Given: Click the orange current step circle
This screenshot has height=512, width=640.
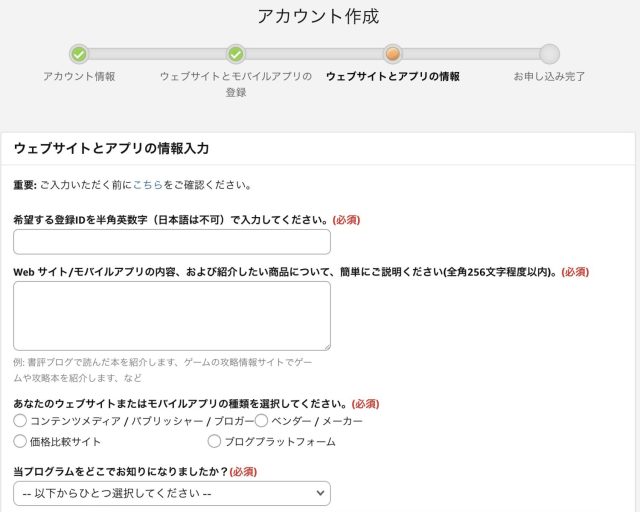Looking at the screenshot, I should click(393, 54).
